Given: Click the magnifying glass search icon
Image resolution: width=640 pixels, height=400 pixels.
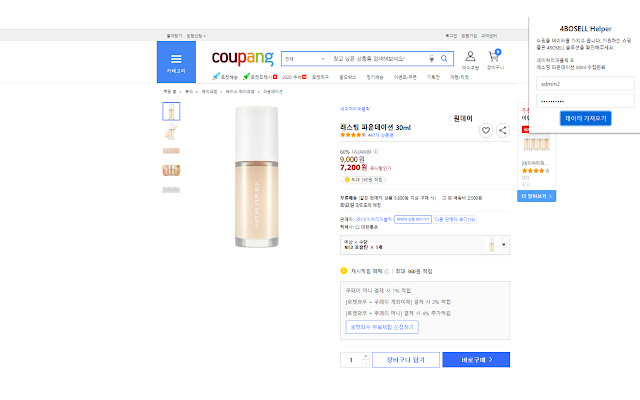Looking at the screenshot, I should coord(441,59).
